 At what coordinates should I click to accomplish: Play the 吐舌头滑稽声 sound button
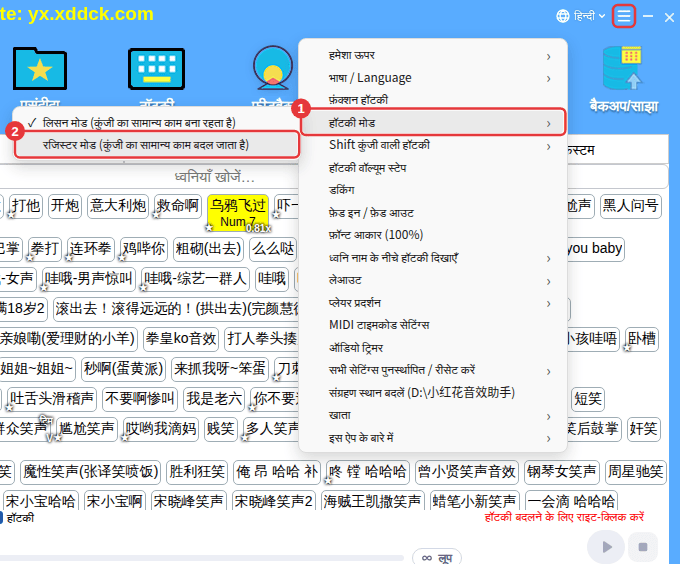(x=52, y=399)
